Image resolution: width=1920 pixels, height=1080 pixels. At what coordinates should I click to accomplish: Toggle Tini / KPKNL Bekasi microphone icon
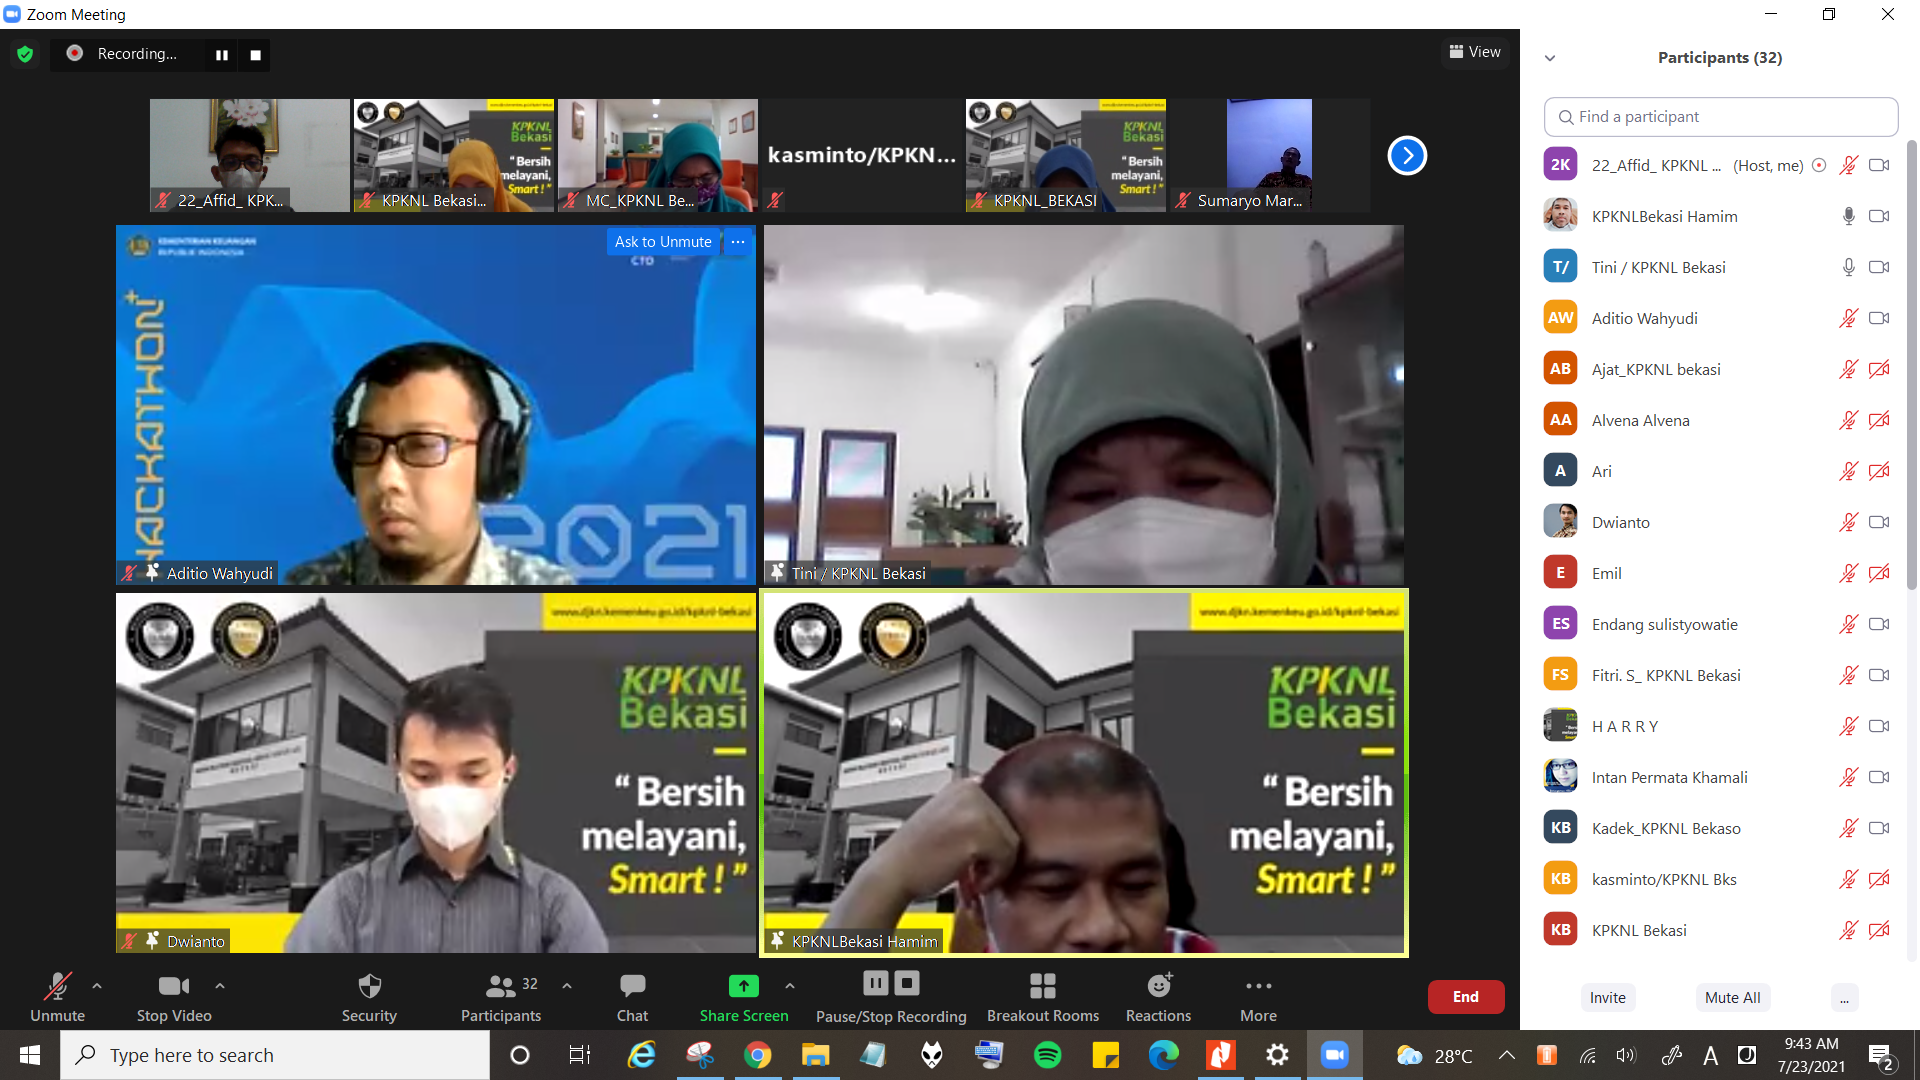coord(1848,267)
